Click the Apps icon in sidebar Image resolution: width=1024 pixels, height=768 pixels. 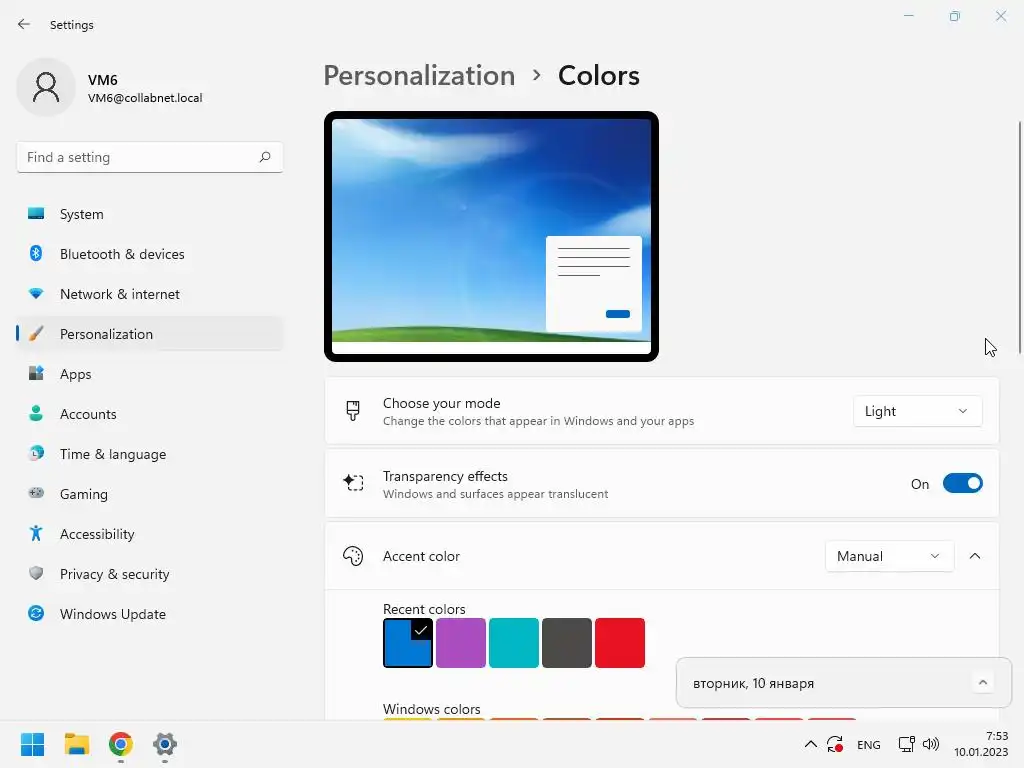36,374
